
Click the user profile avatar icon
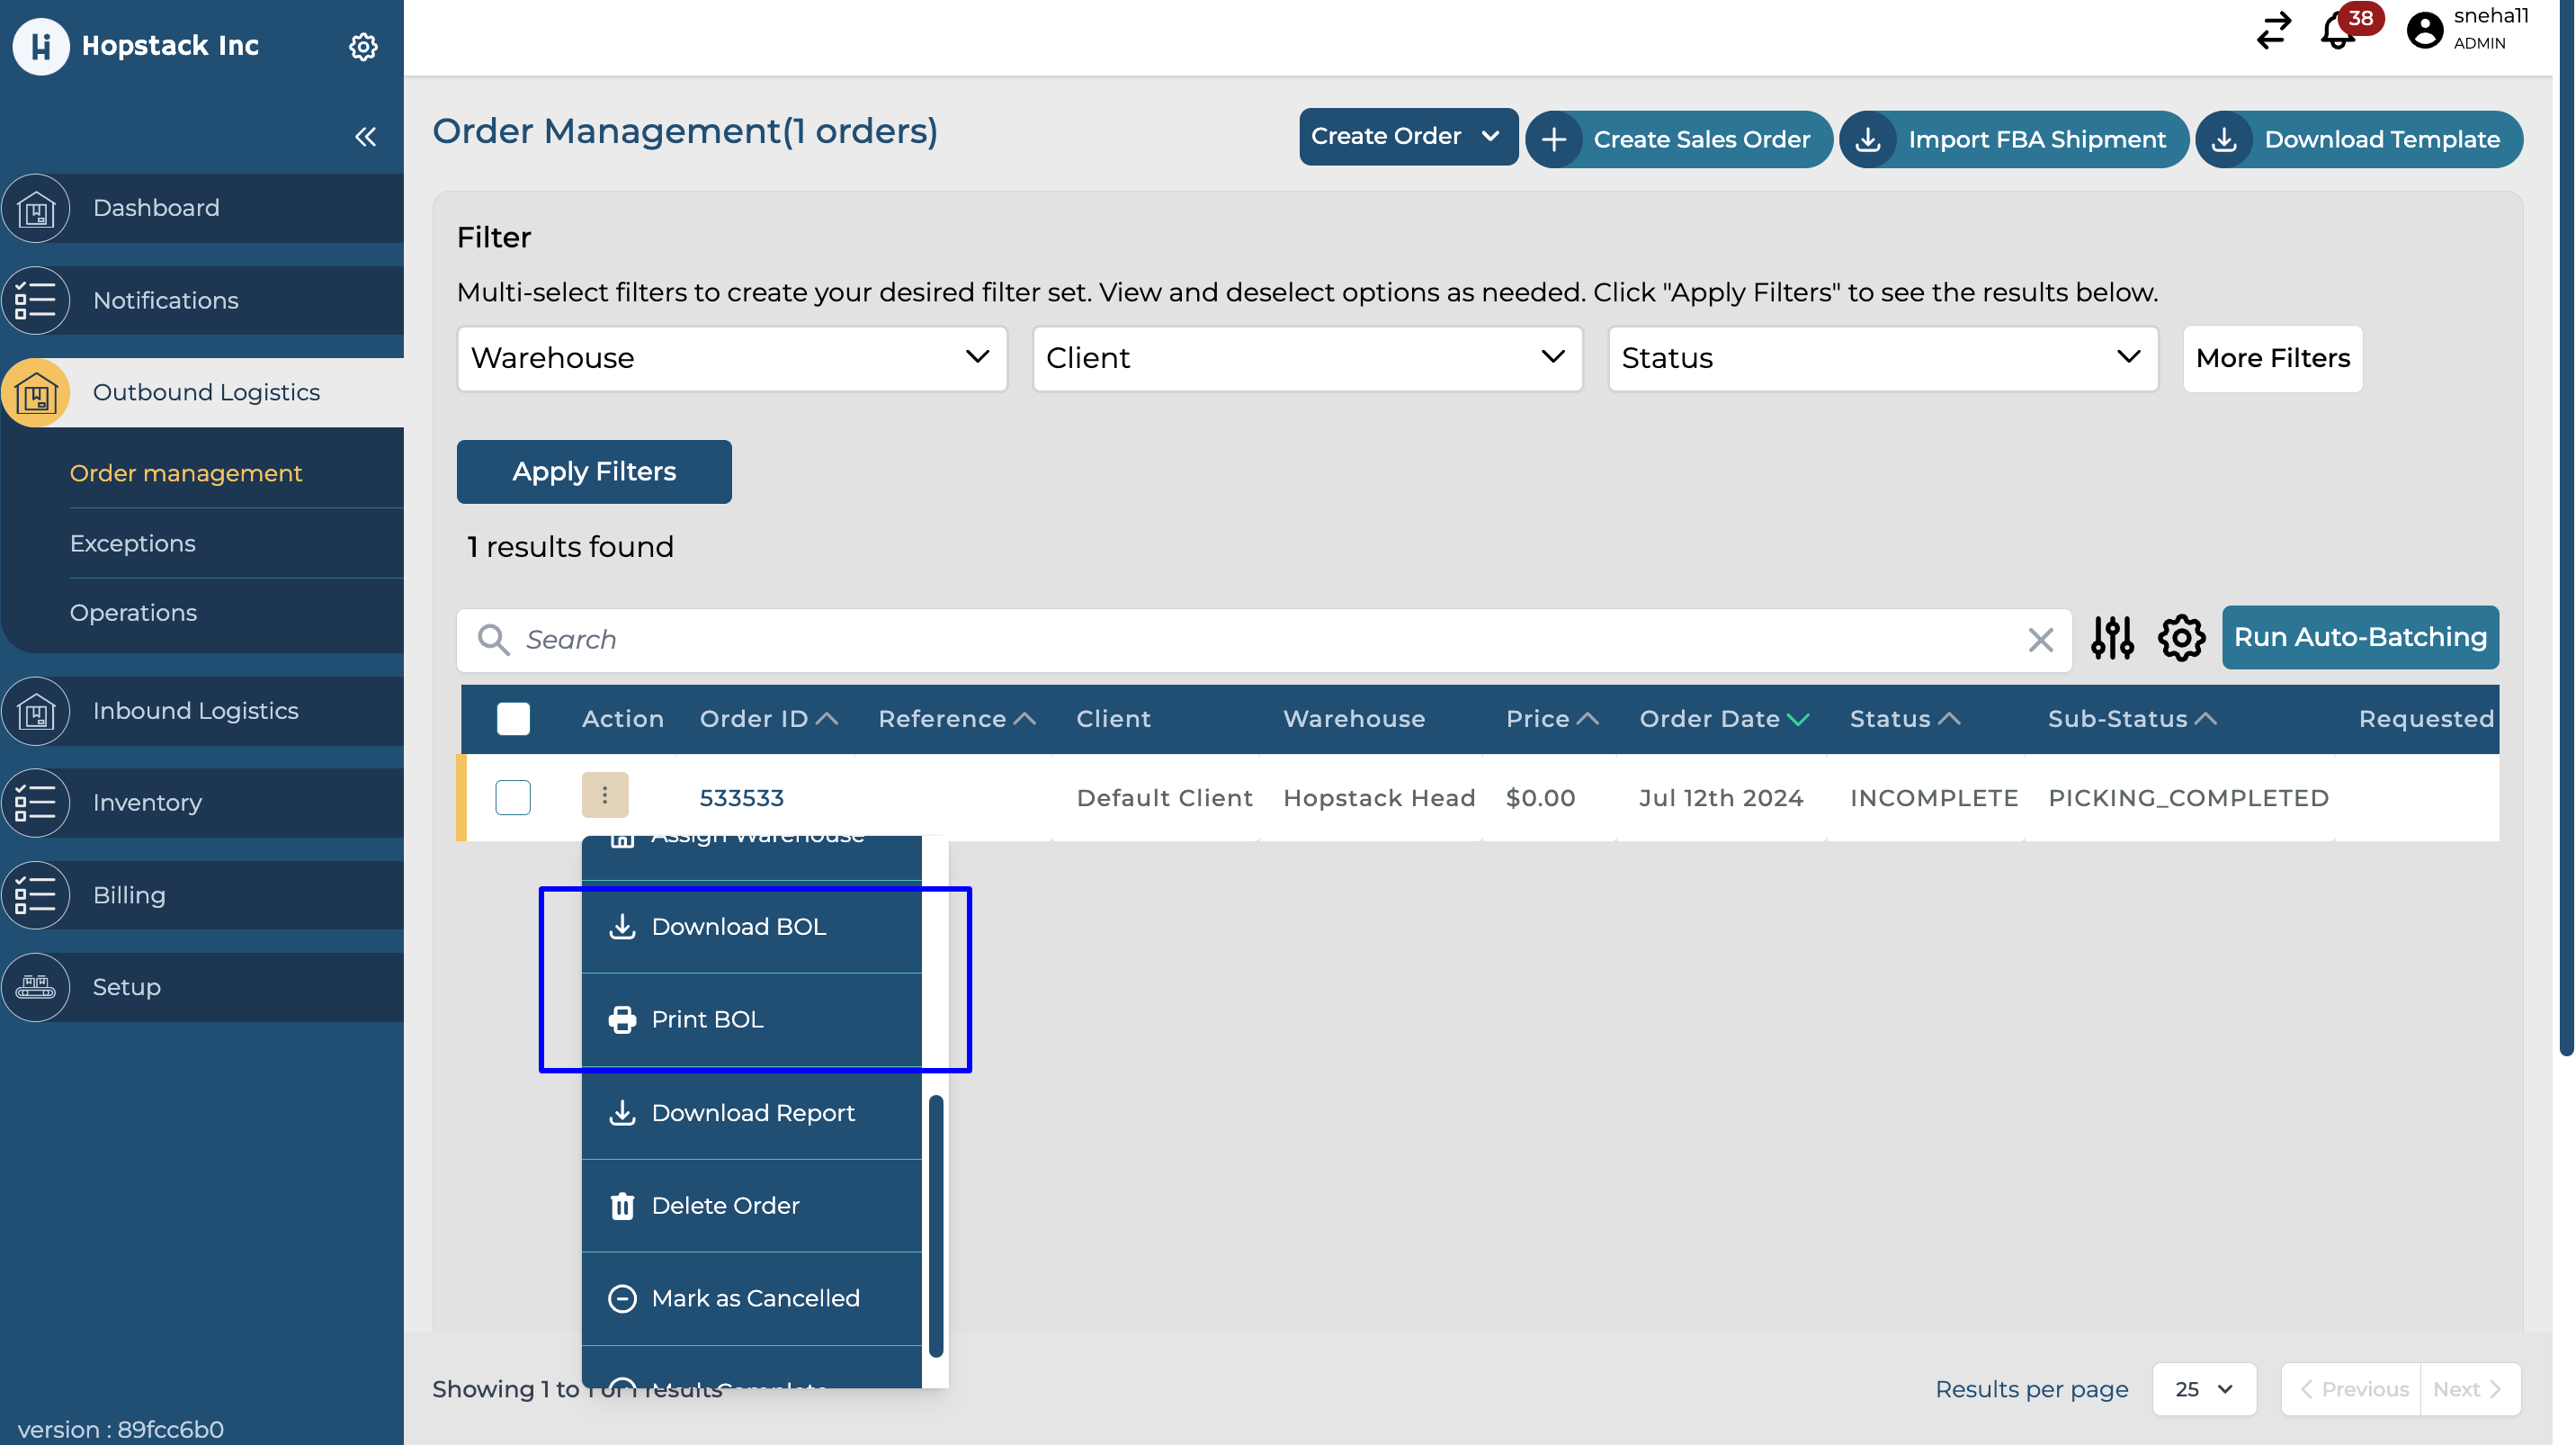2424,30
